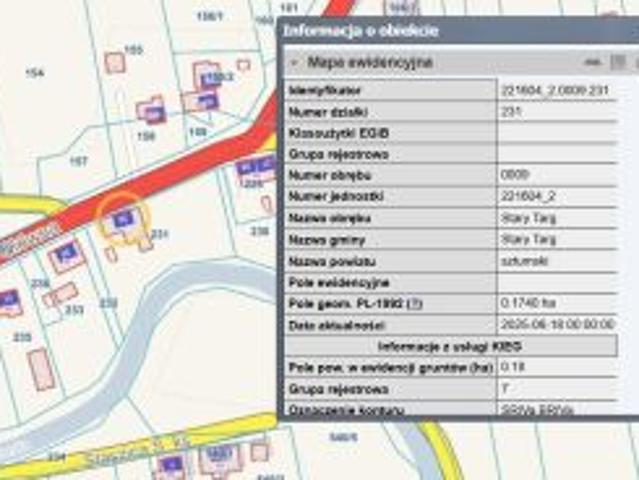This screenshot has height=480, width=639.
Task: Select the Pole geom. value 0.1740 ha
Action: (528, 303)
